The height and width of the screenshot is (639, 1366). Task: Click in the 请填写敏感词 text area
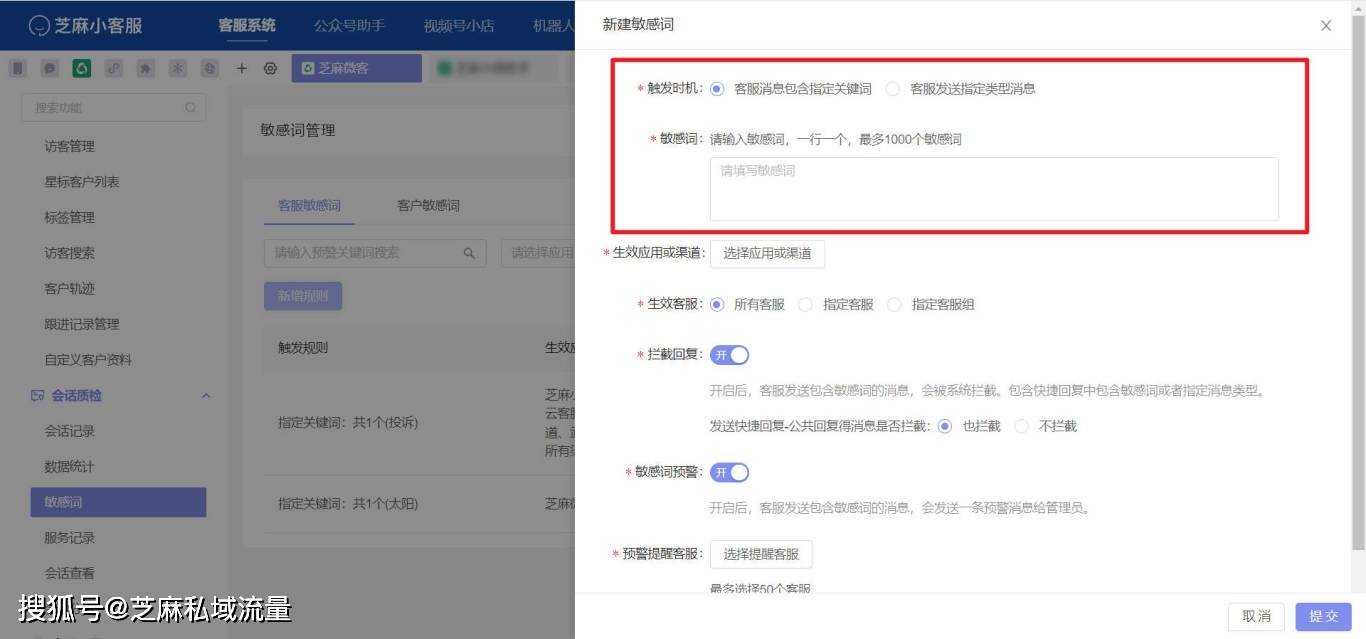993,189
